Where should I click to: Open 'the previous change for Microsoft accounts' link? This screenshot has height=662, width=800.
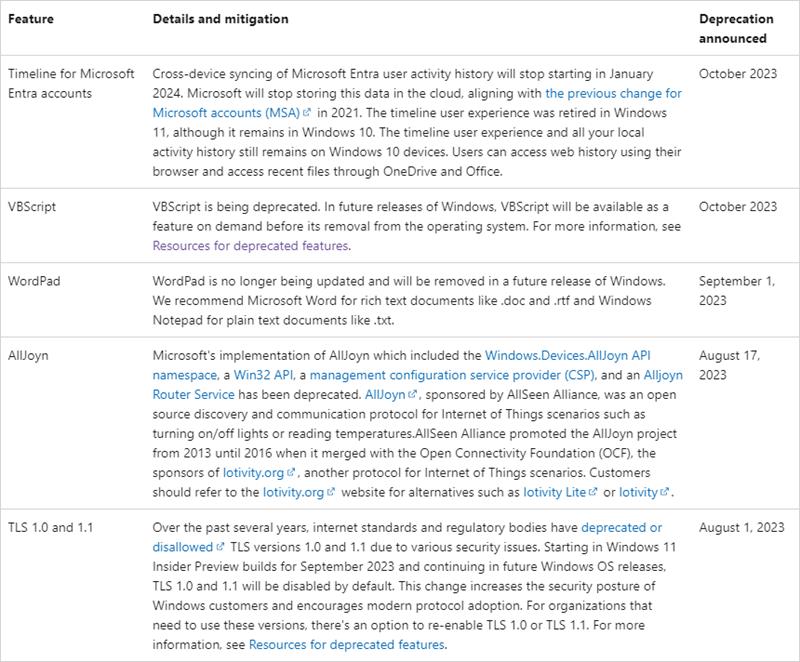(x=613, y=93)
